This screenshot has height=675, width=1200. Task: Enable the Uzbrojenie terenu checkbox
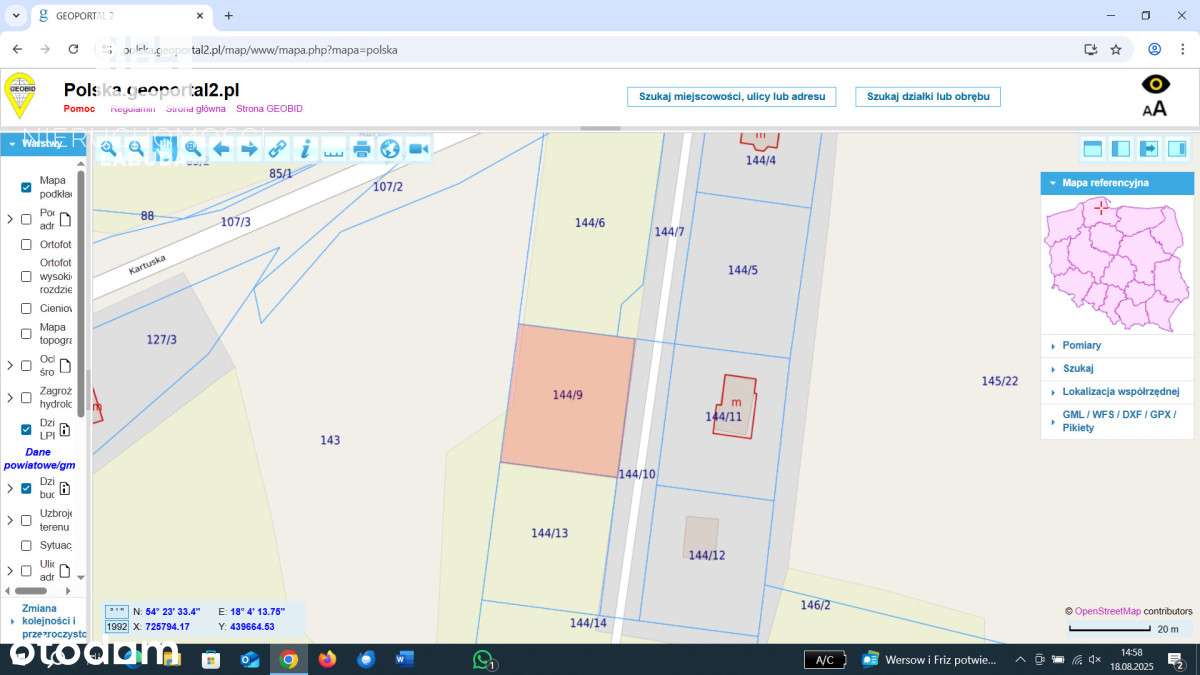point(27,520)
